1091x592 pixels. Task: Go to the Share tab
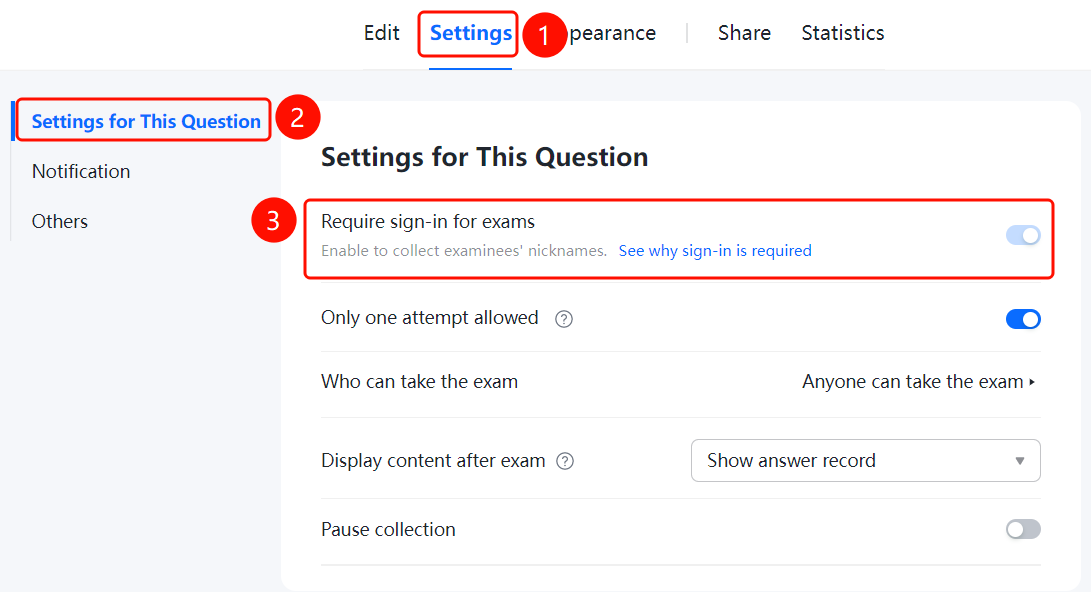tap(744, 33)
